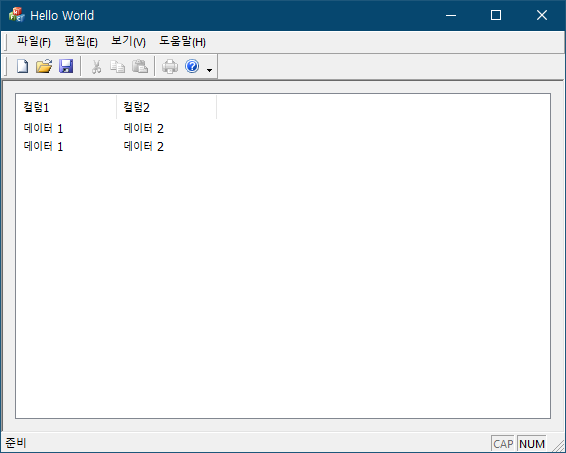Click the first 데이터 2 cell
Screen dimensions: 566x453
pyautogui.click(x=144, y=128)
